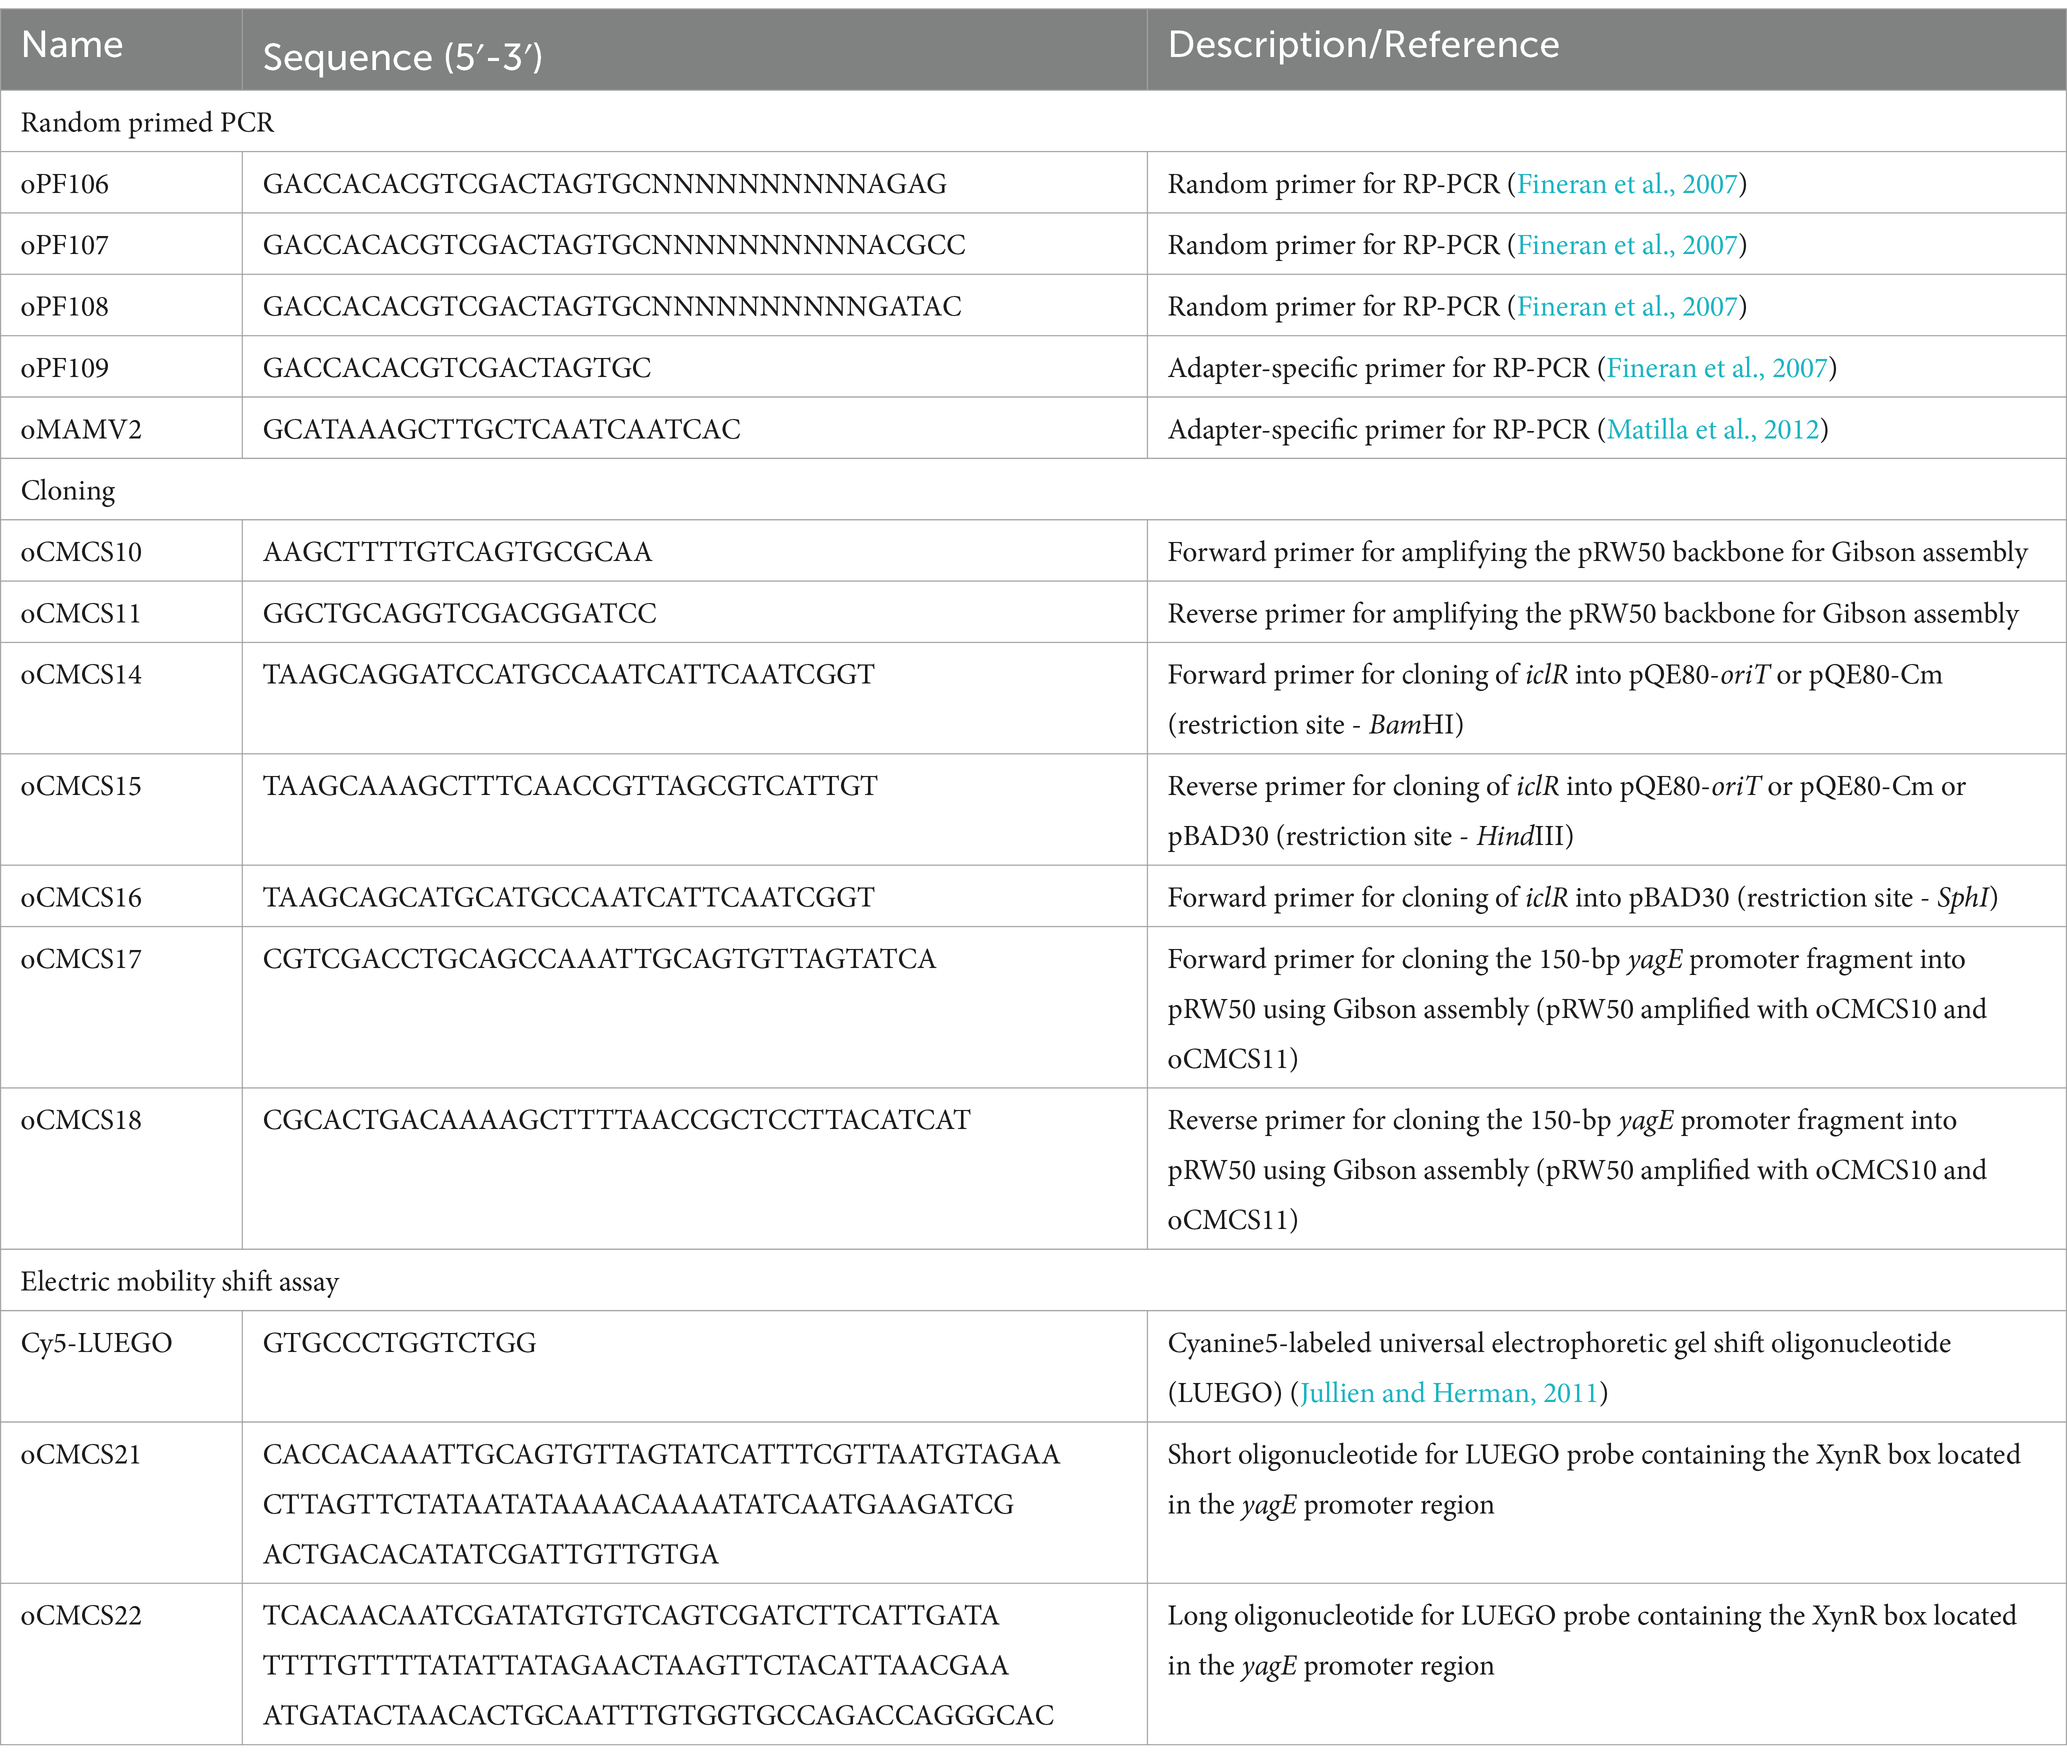The image size is (2067, 1763).
Task: Click the sequence GACCACACGTCGACTAGTGC
Action: tap(457, 368)
